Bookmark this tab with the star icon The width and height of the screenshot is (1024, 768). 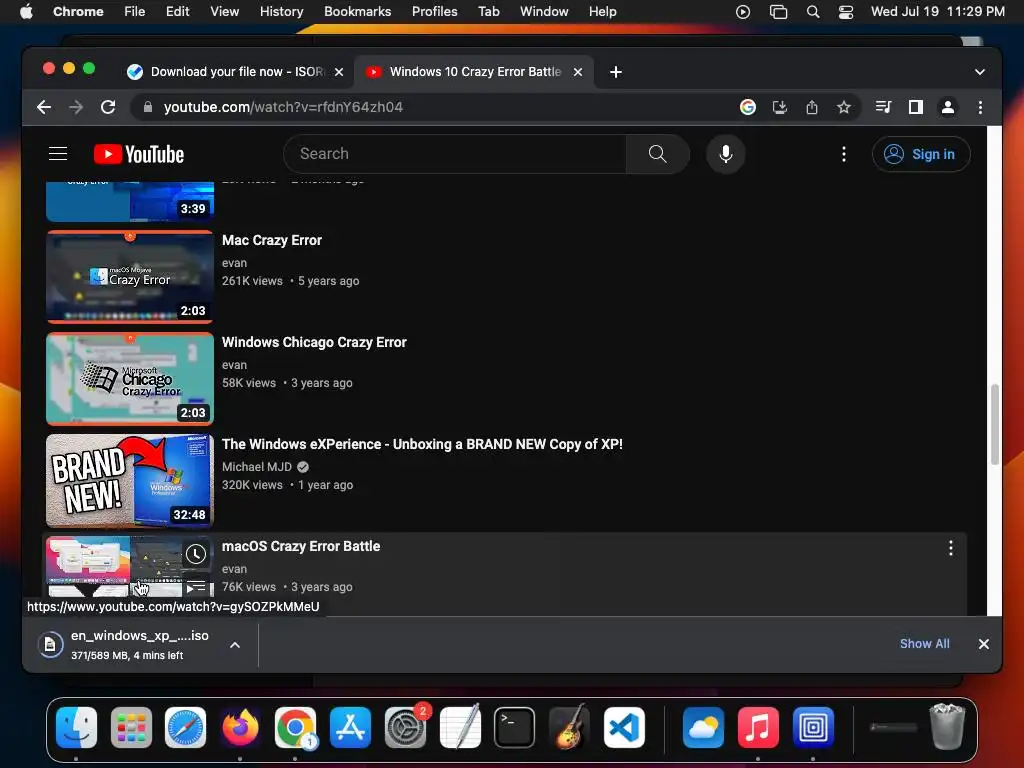tap(844, 107)
